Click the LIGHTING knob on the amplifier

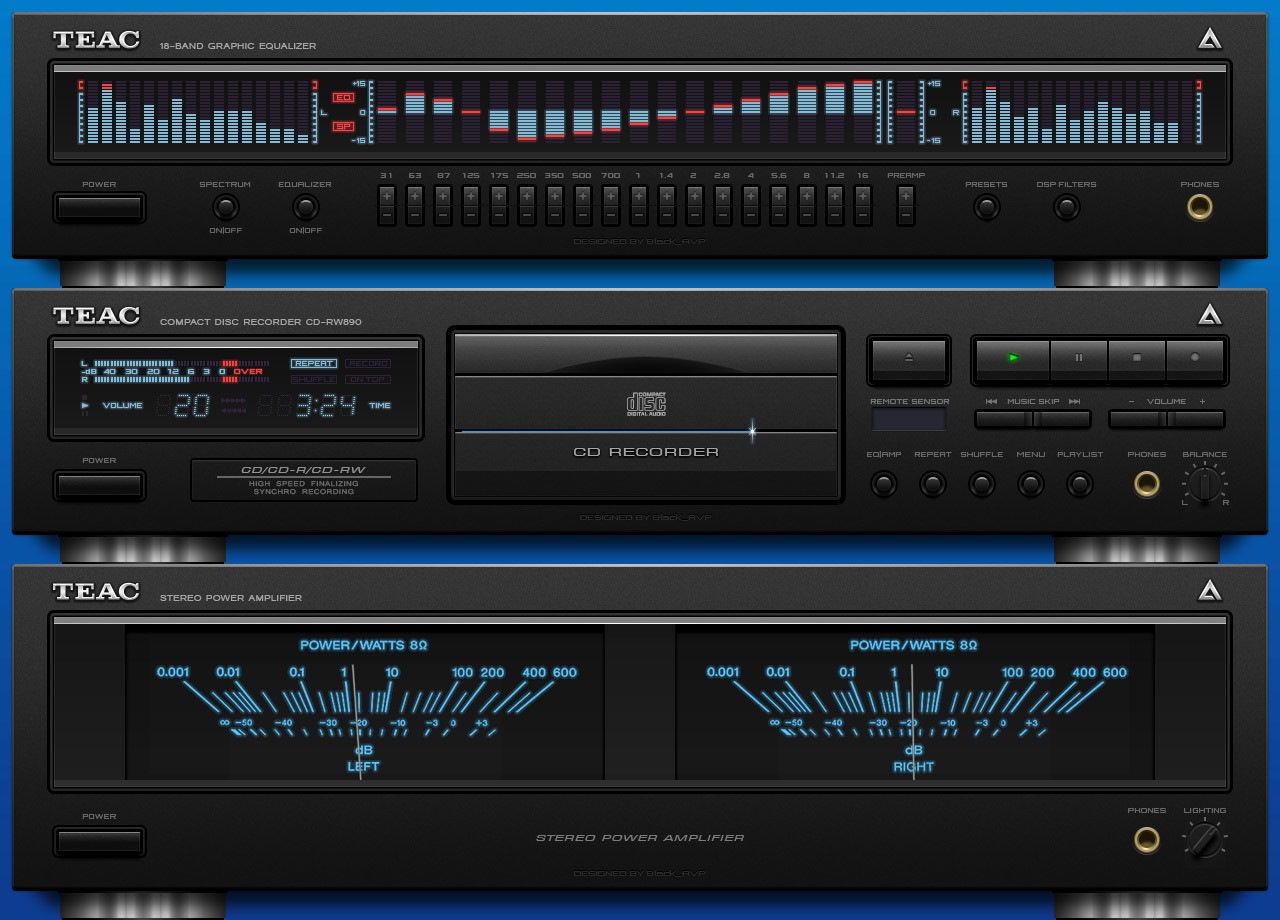[x=1205, y=840]
